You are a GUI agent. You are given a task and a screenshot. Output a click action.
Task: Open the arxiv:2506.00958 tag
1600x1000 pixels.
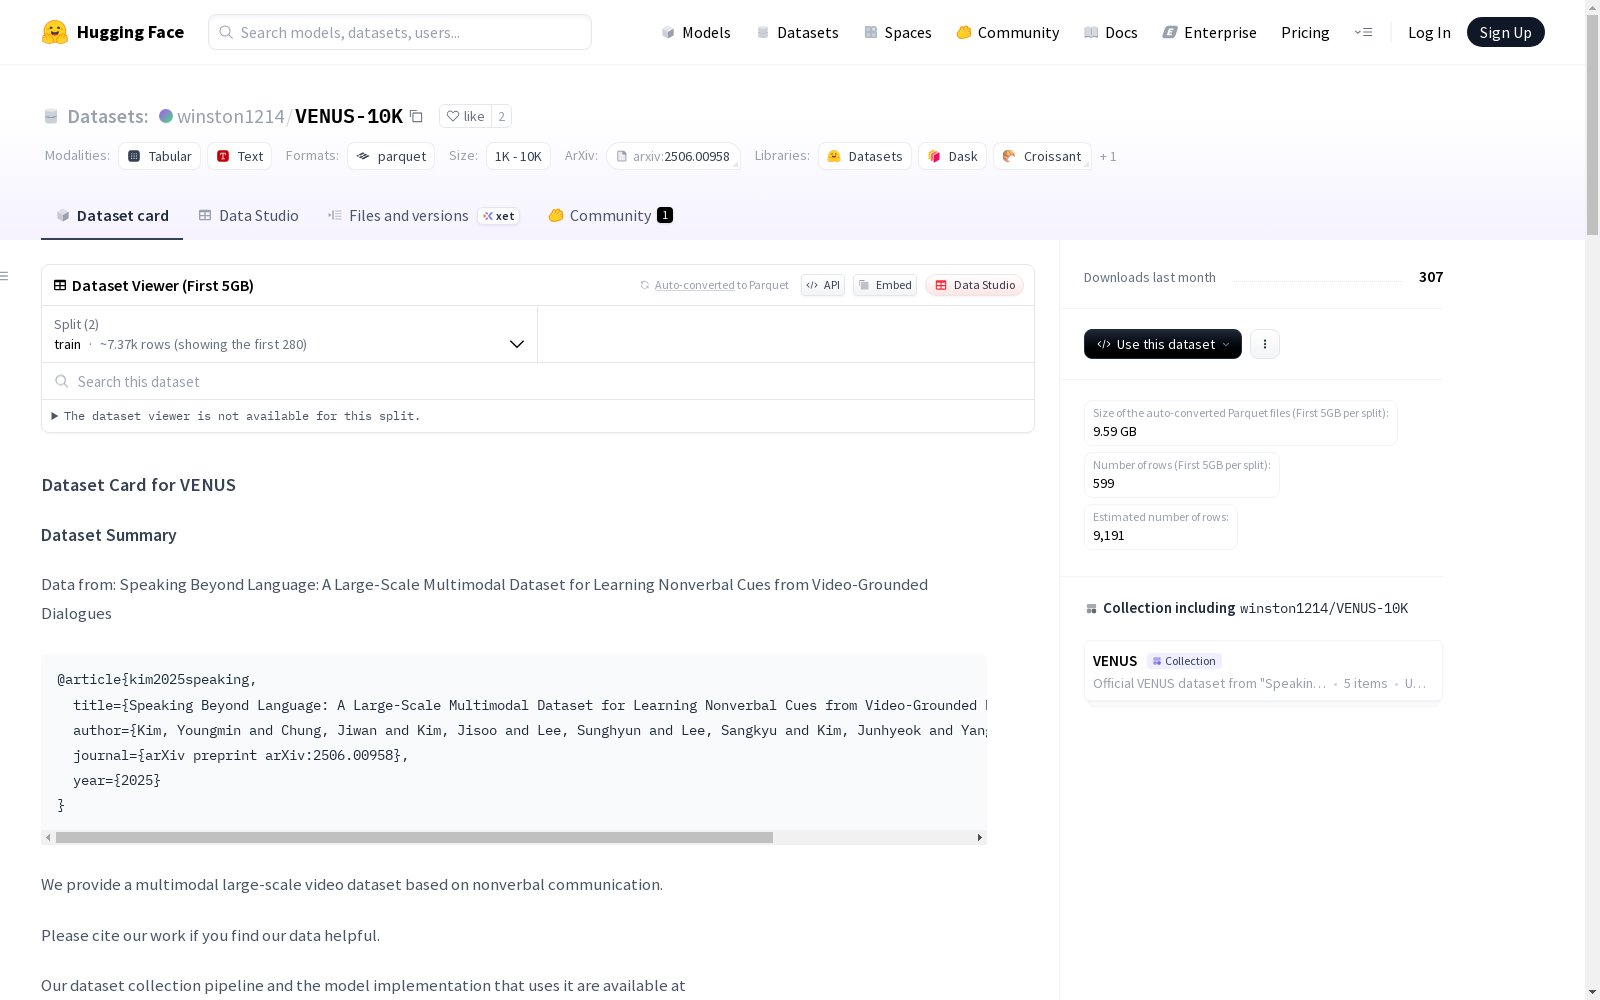(673, 156)
